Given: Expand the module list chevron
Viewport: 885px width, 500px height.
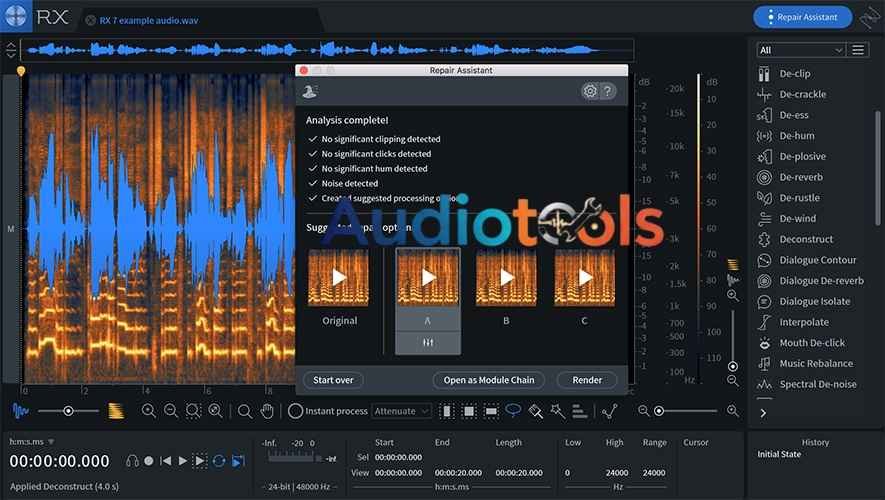Looking at the screenshot, I should (x=763, y=413).
